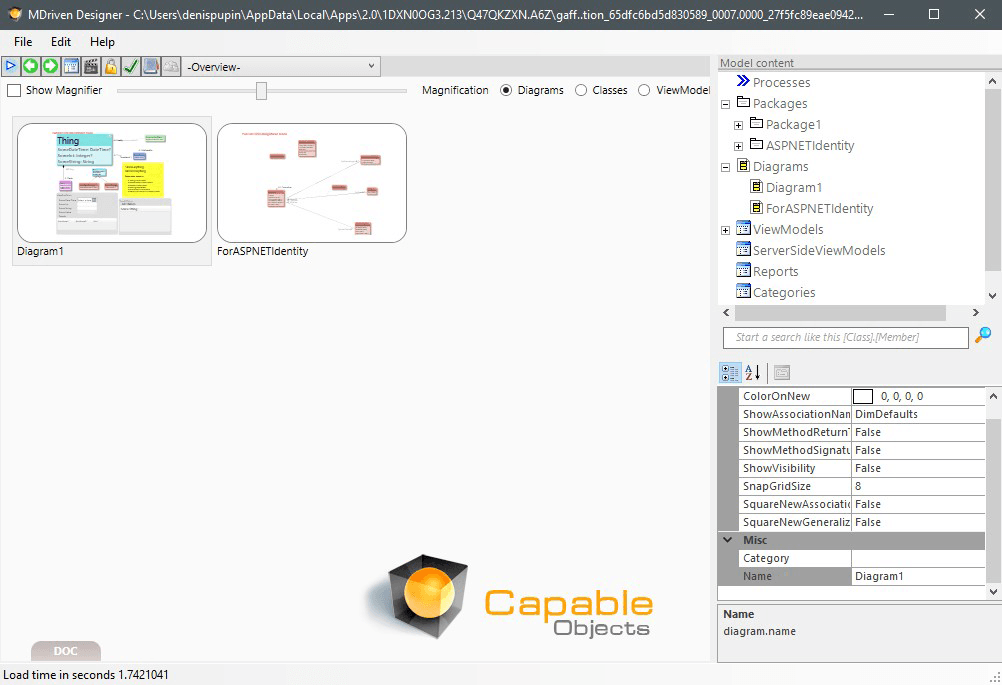Click the green forward arrow icon
Screen dimensions: 1002x685
(50, 66)
